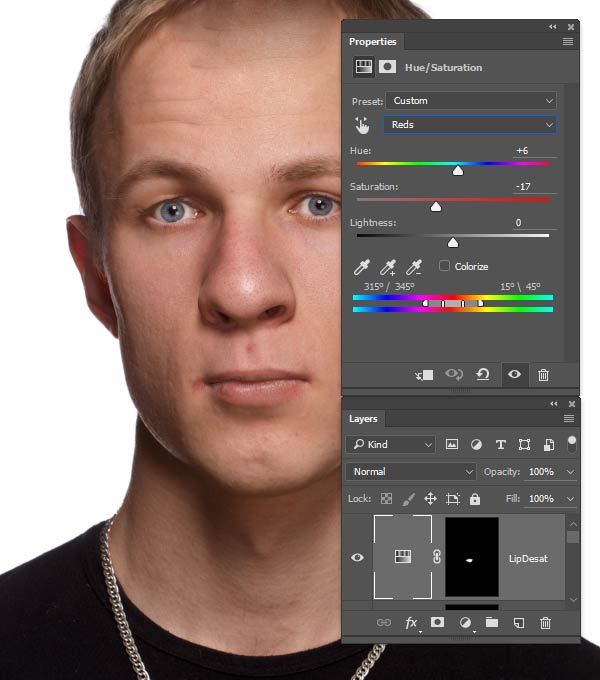Image resolution: width=600 pixels, height=680 pixels.
Task: Clip adjustment to layer below
Action: [x=424, y=375]
